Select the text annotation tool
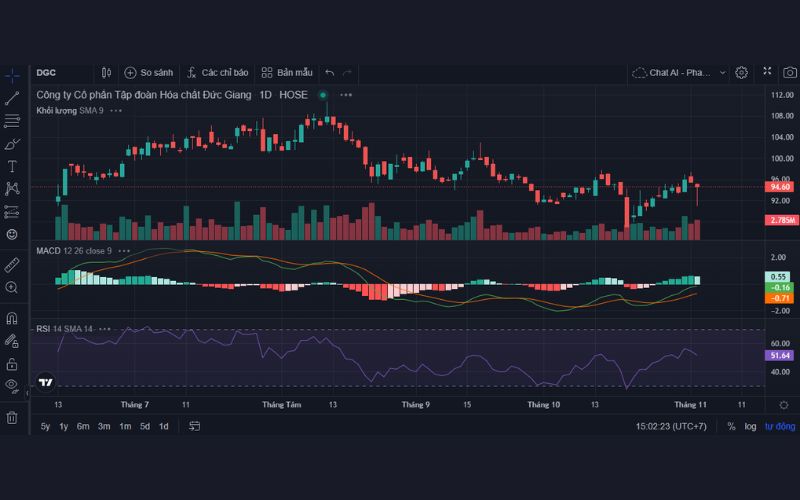The height and width of the screenshot is (500, 800). pyautogui.click(x=12, y=166)
